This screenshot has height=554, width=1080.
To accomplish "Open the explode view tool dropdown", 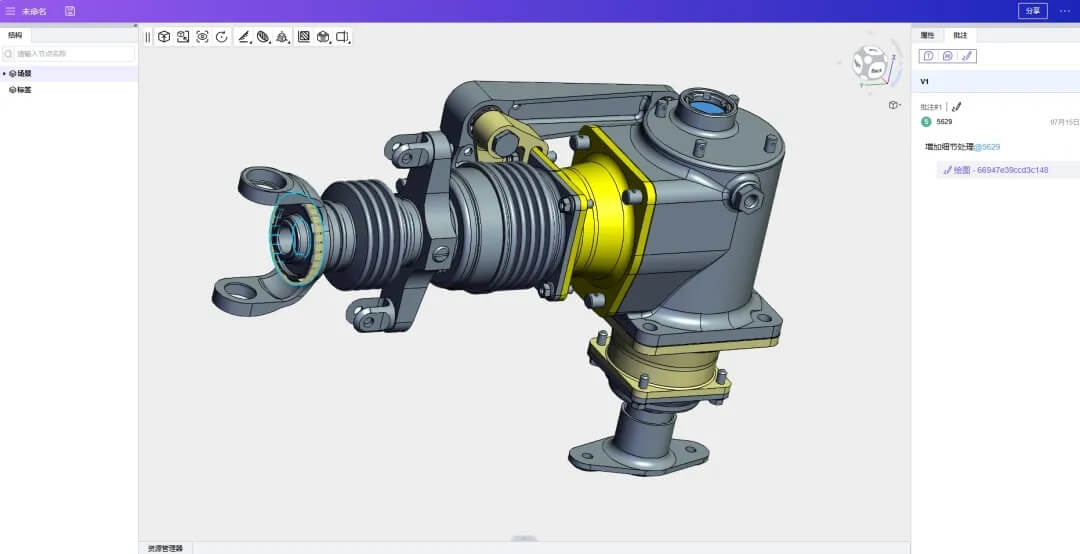I will (x=282, y=37).
